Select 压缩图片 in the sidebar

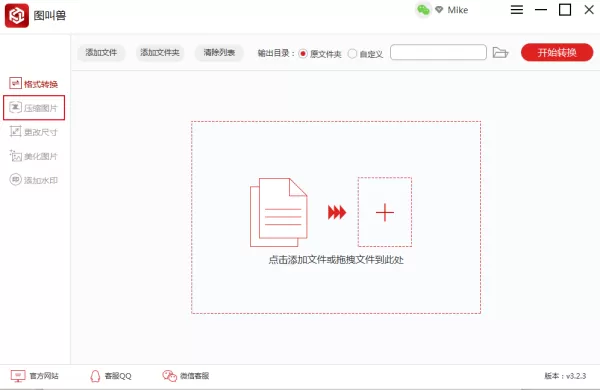pos(34,108)
